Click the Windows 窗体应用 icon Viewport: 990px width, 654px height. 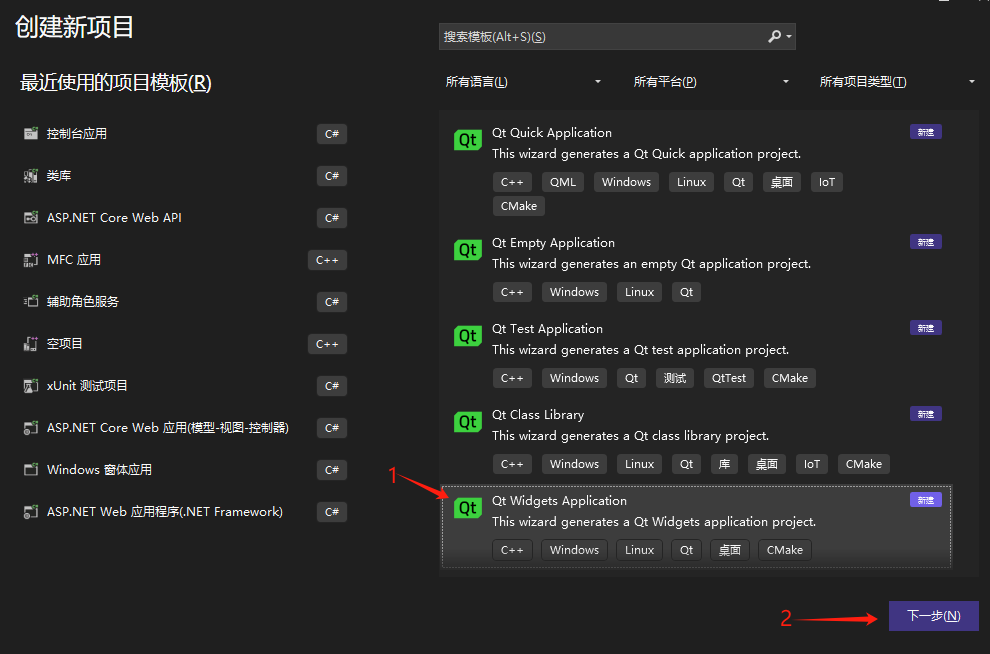[x=30, y=470]
